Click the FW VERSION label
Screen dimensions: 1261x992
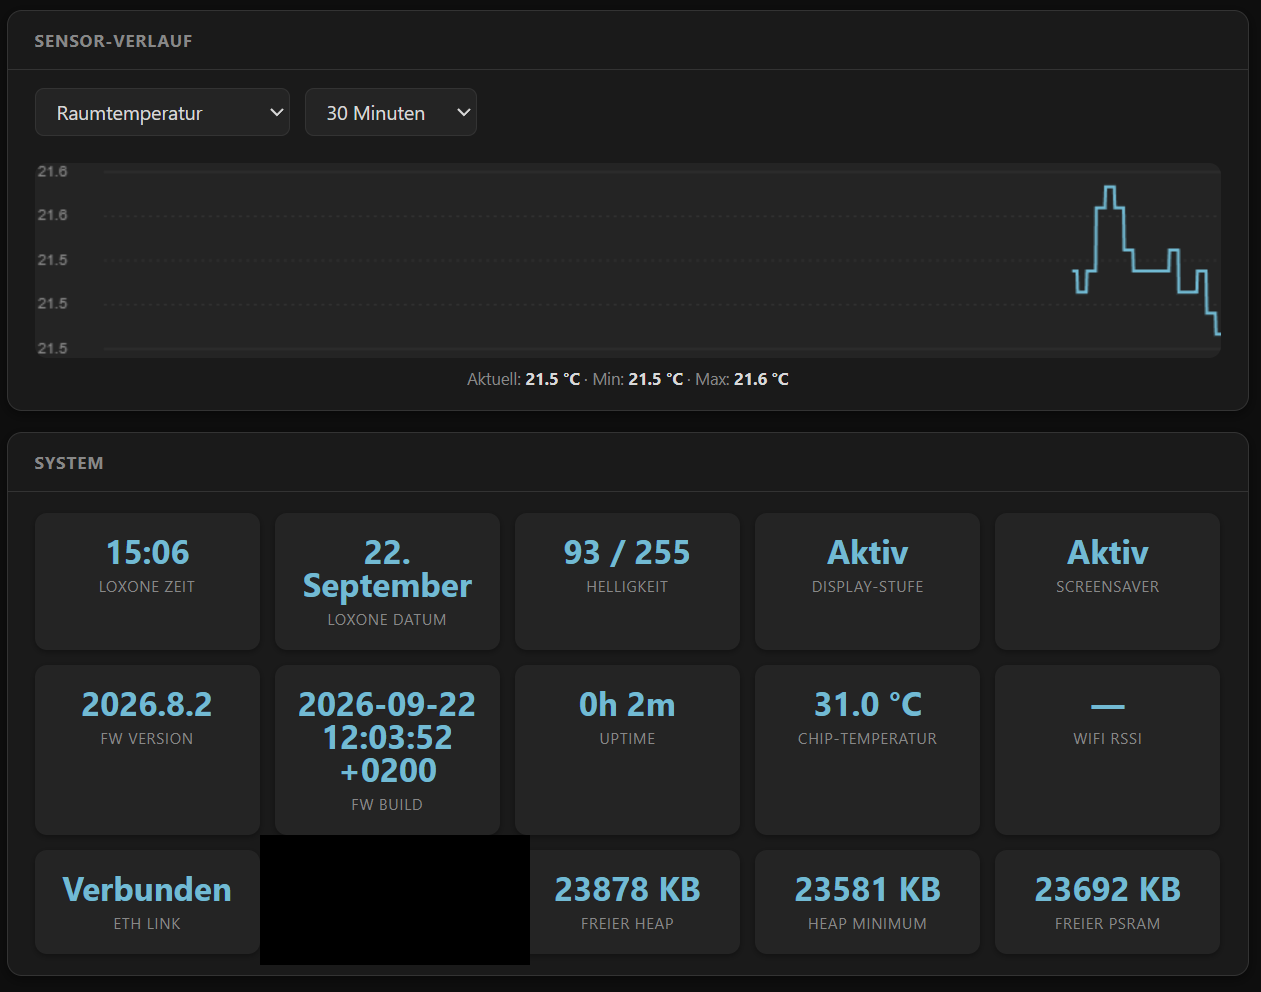coord(147,739)
